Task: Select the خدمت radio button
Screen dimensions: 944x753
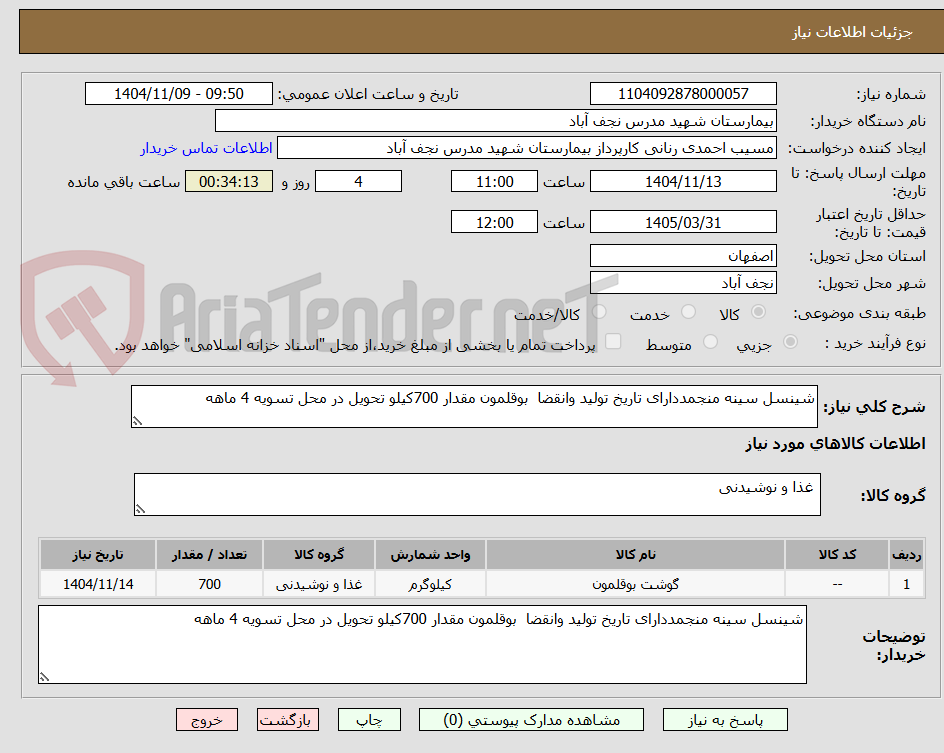Action: (x=688, y=312)
